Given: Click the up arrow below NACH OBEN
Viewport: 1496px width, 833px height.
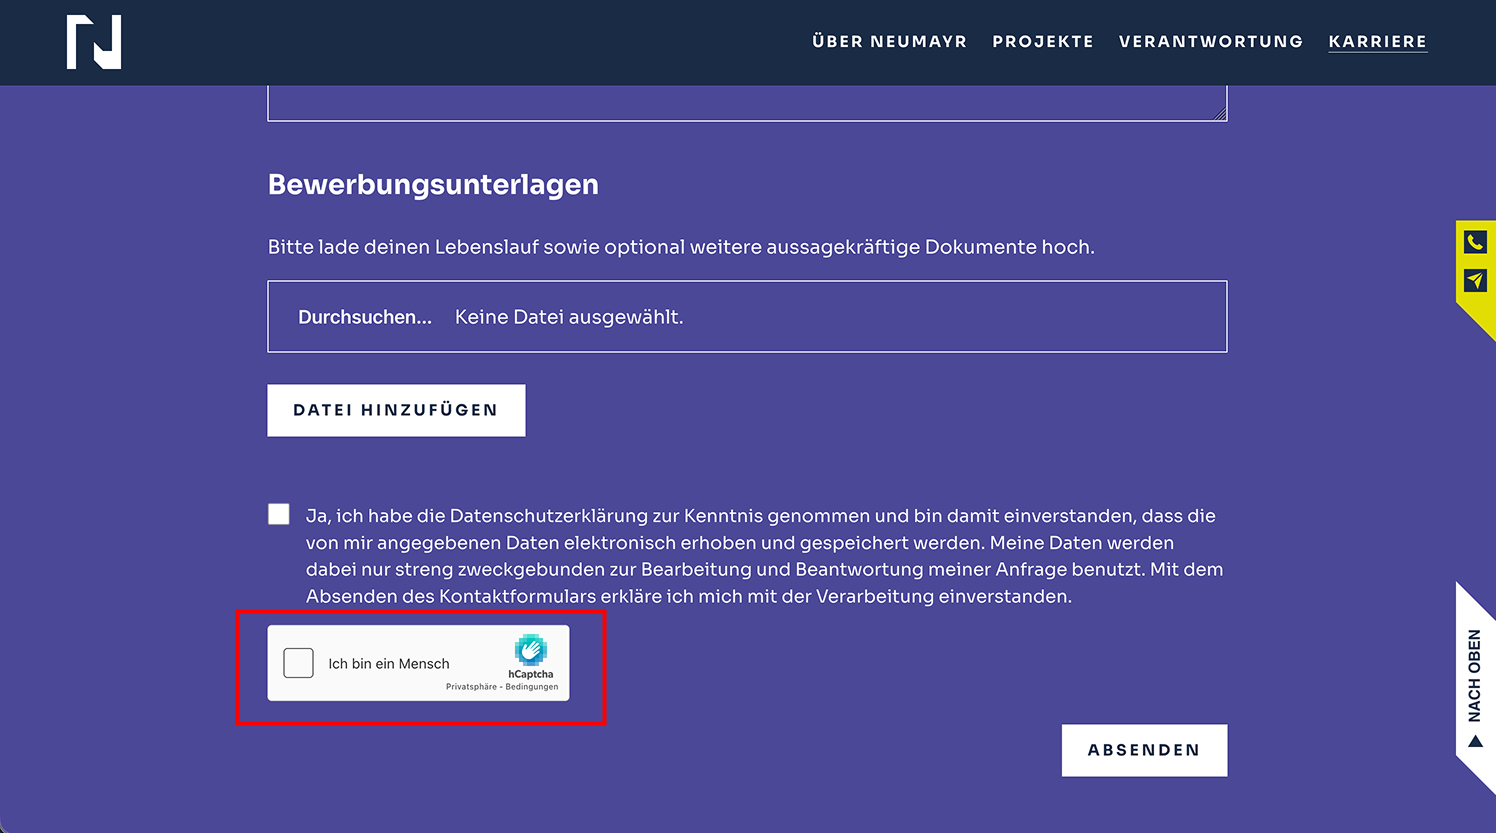Looking at the screenshot, I should click(1475, 742).
